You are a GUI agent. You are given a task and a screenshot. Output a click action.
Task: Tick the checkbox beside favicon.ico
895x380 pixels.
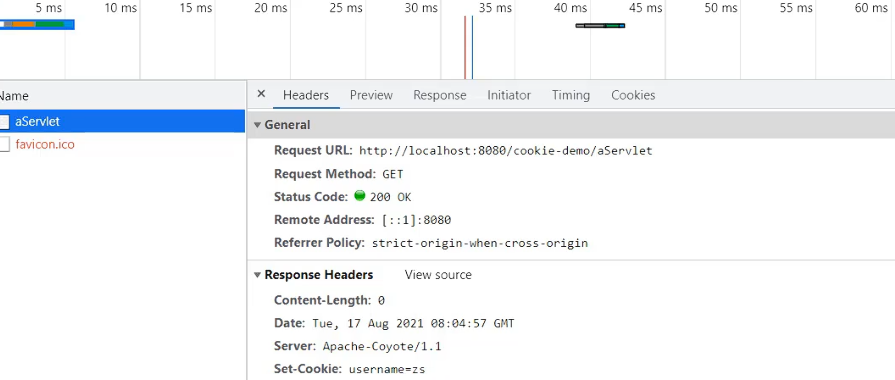coord(5,144)
